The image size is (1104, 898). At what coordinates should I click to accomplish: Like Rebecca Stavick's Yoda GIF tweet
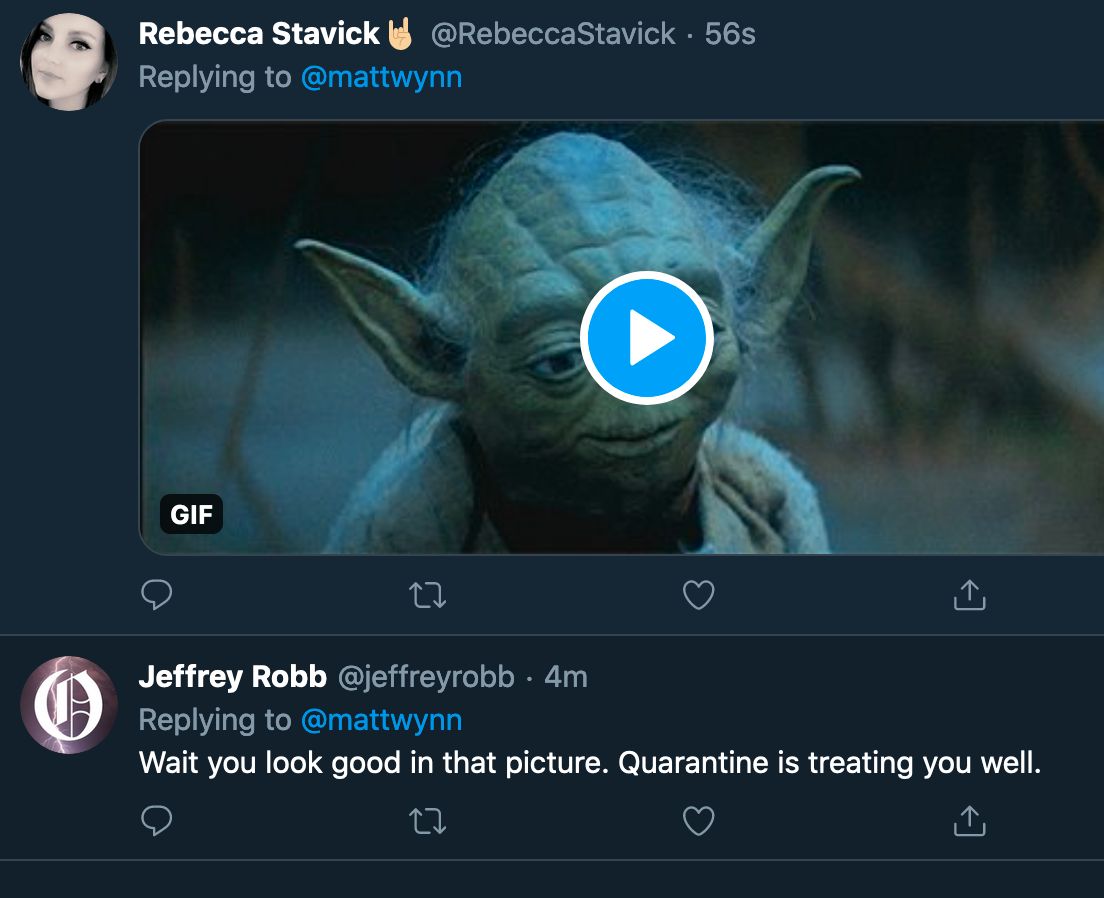[698, 595]
